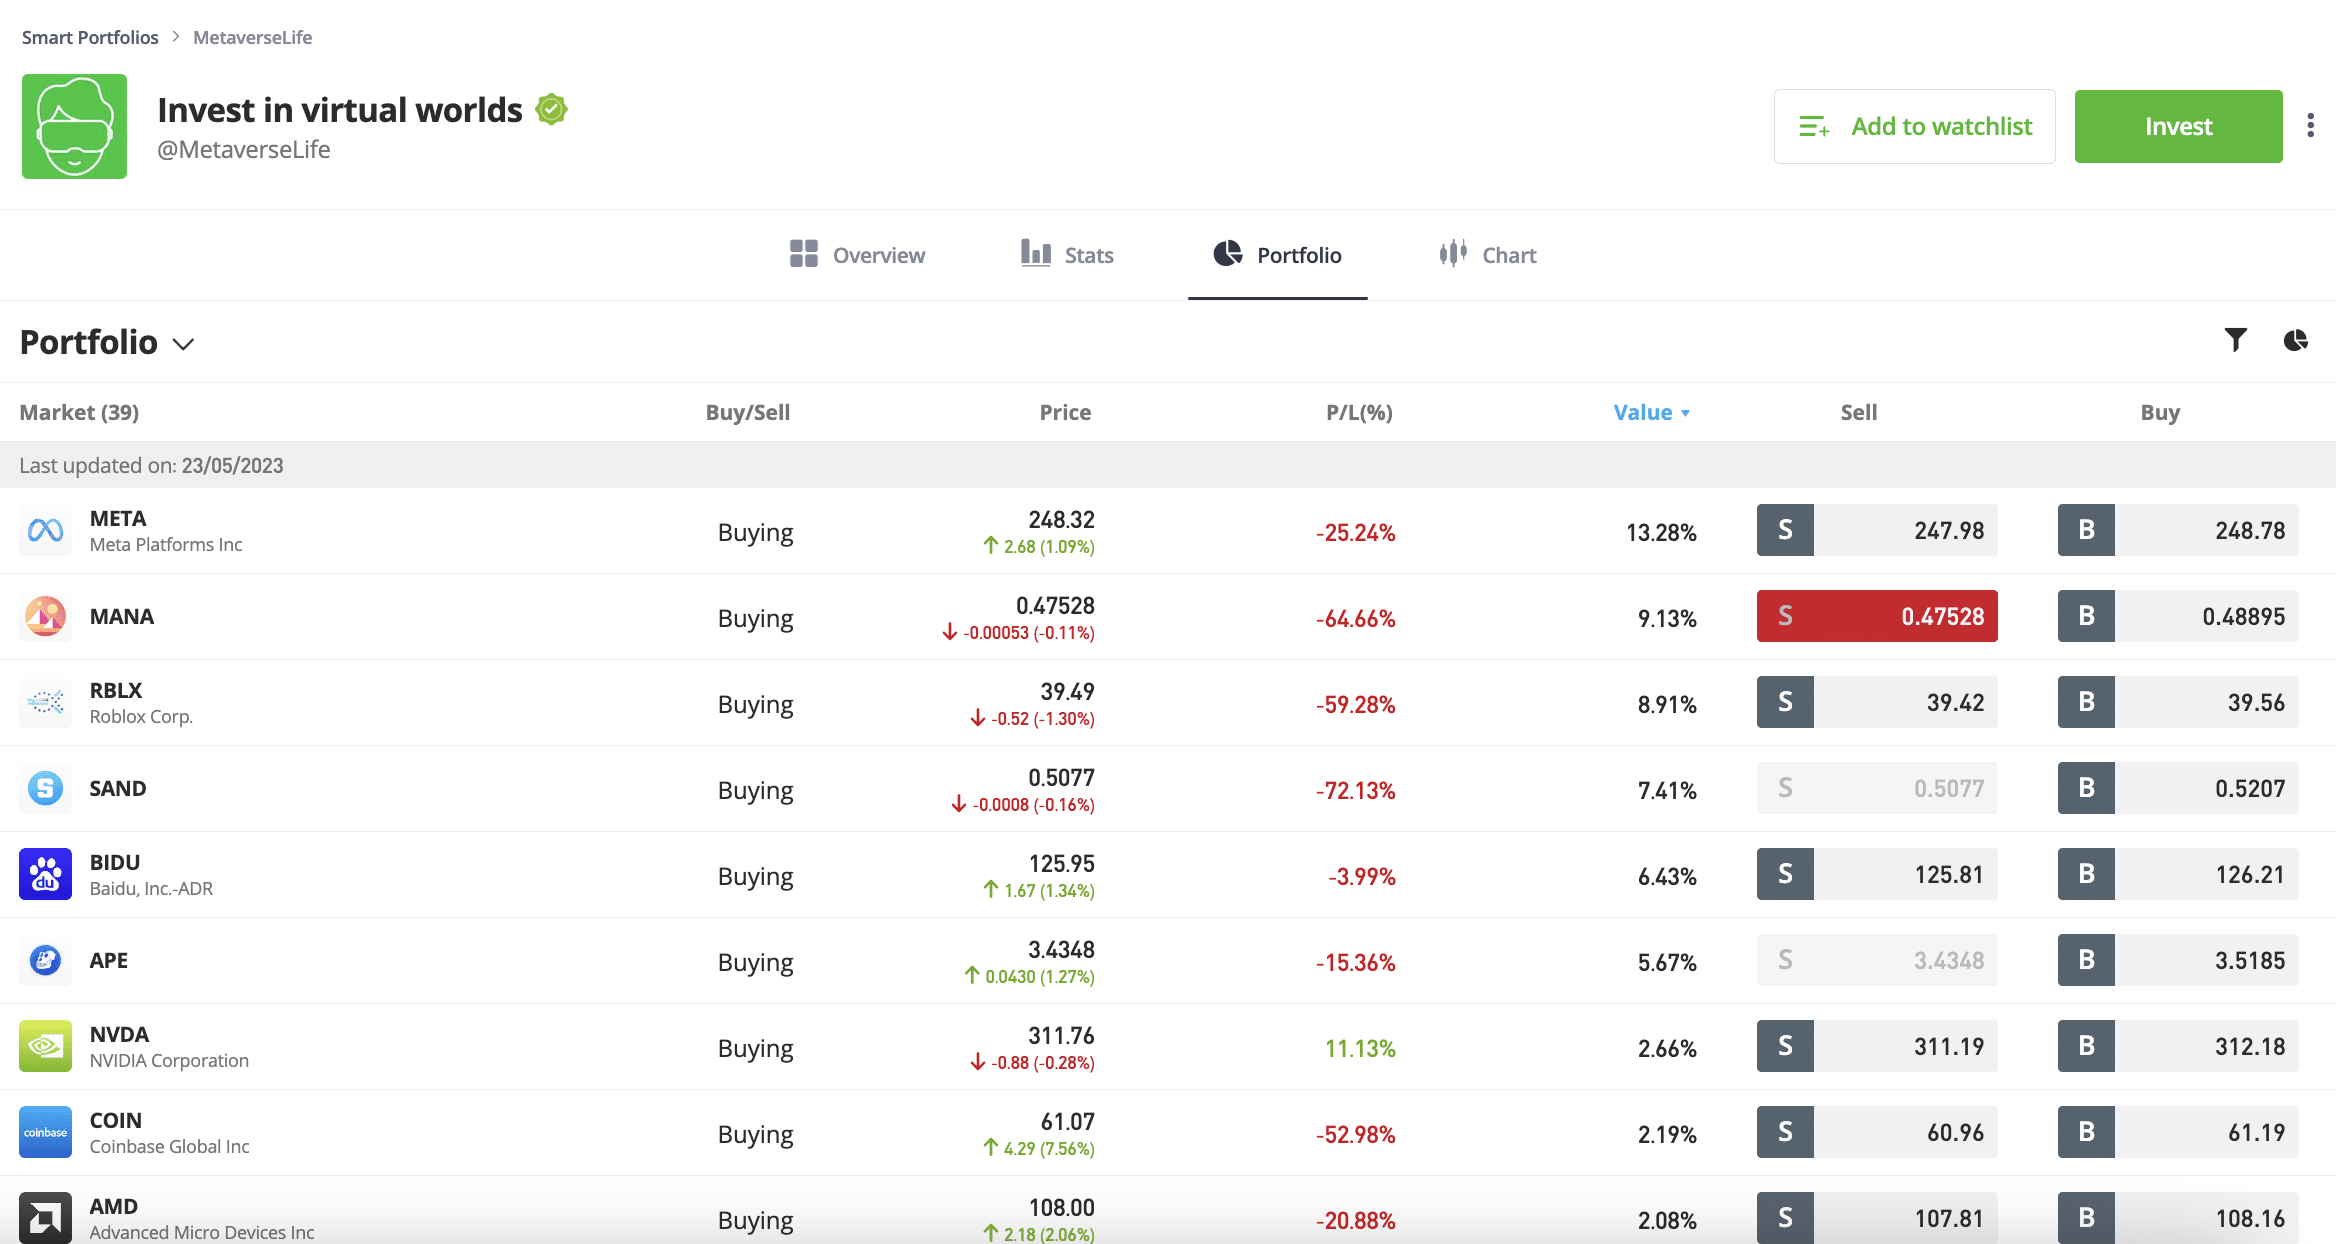Click the green verified badge icon
This screenshot has width=2336, height=1244.
pyautogui.click(x=551, y=109)
